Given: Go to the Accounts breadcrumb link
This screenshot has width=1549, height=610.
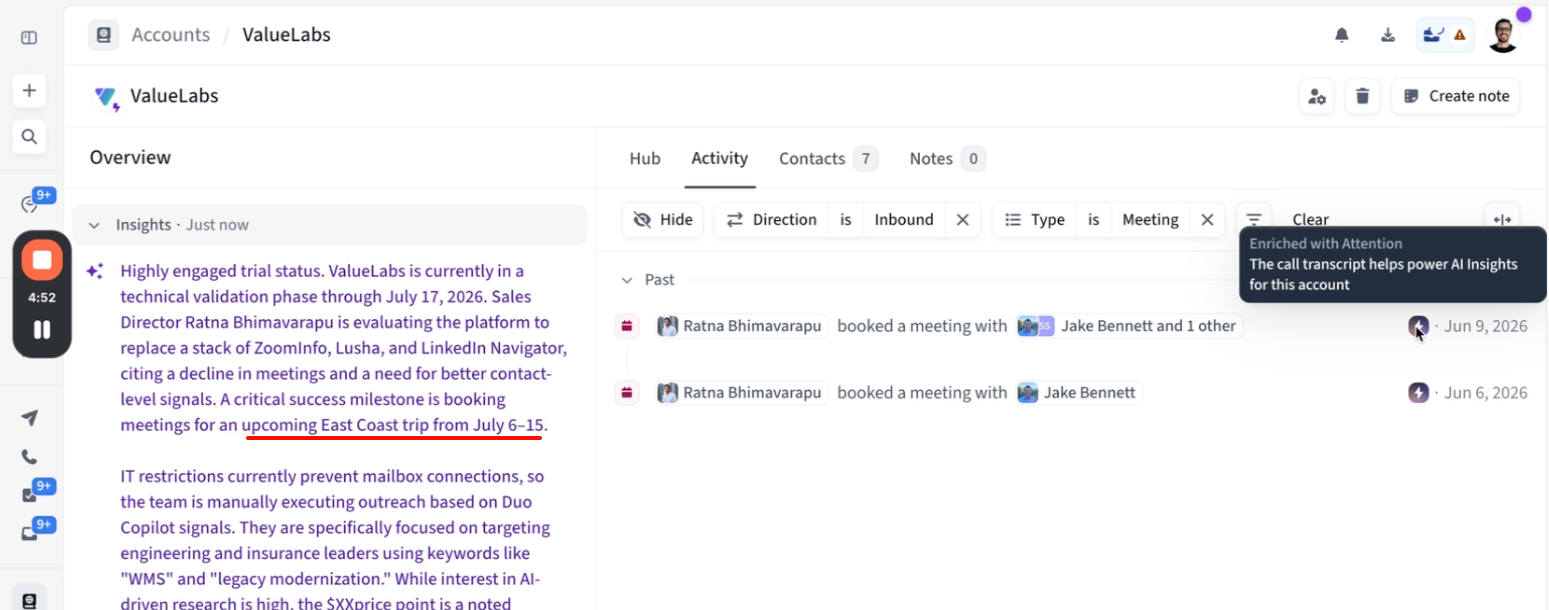Looking at the screenshot, I should point(171,35).
